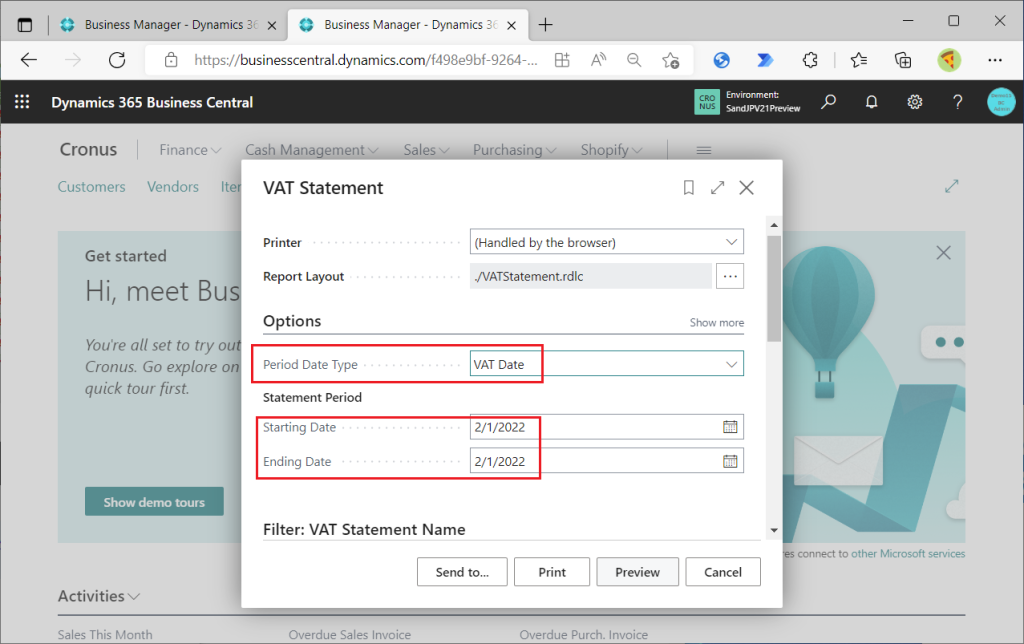The width and height of the screenshot is (1024, 644).
Task: Click the Report Layout field
Action: point(590,276)
